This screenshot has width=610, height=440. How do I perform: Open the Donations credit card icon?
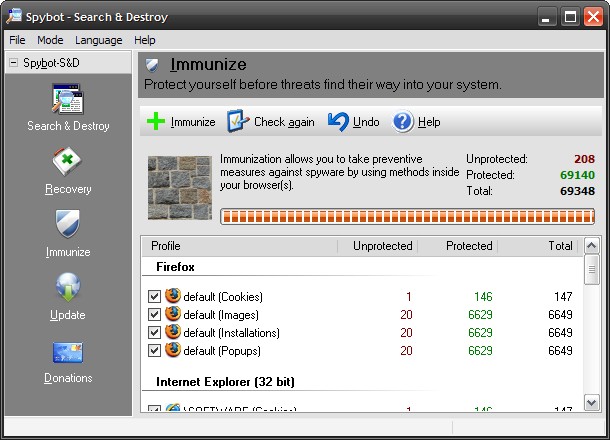point(68,352)
